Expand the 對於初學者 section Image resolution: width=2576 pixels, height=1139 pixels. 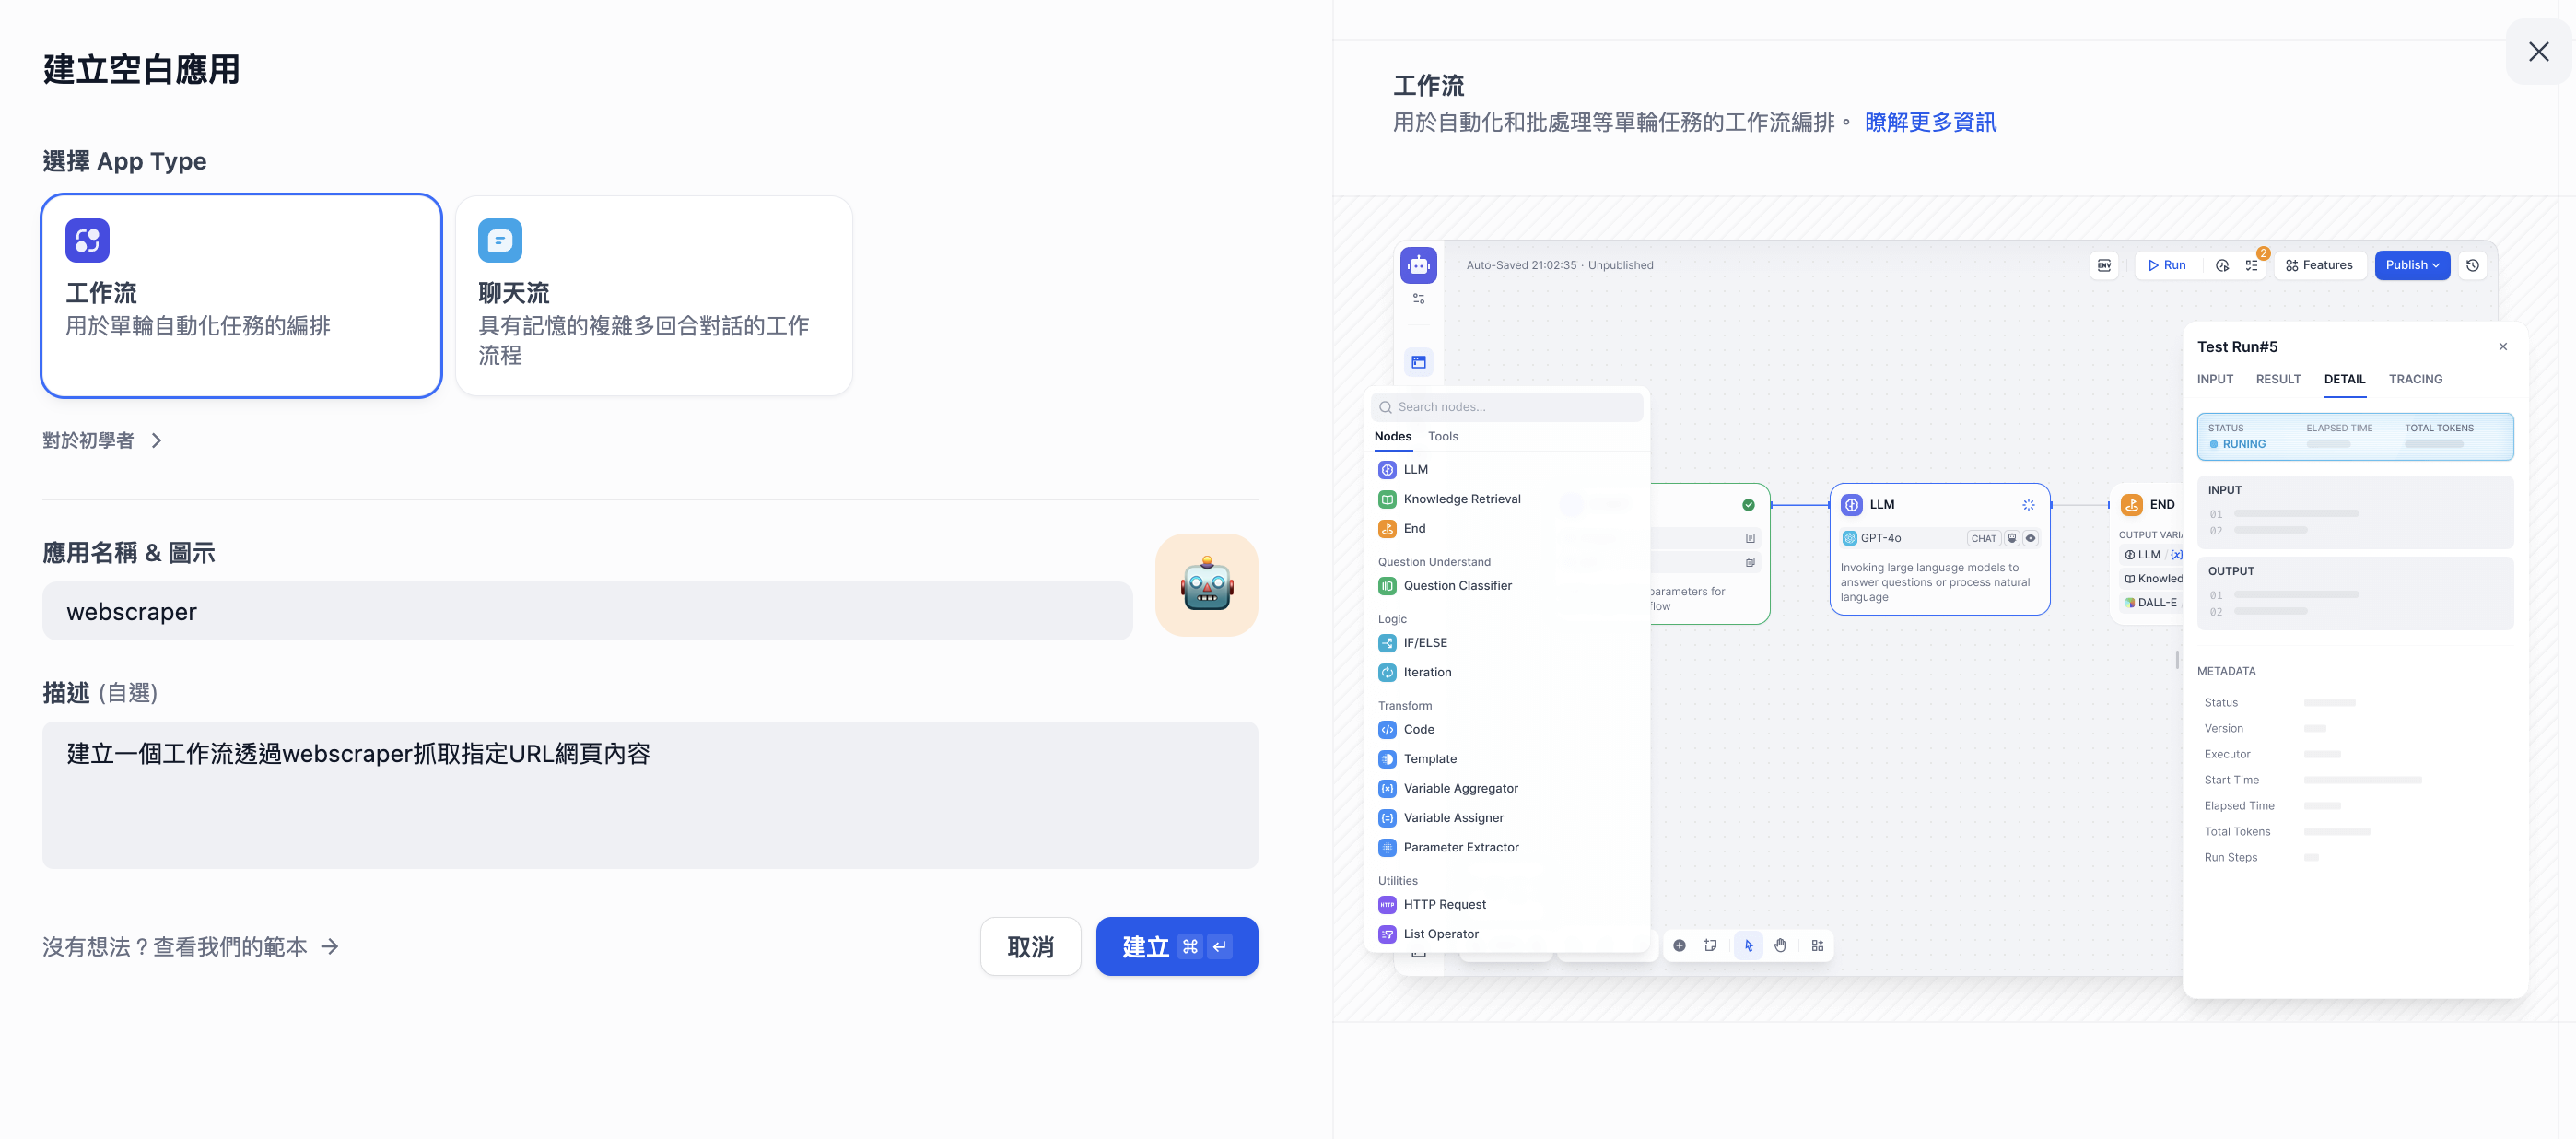point(102,441)
